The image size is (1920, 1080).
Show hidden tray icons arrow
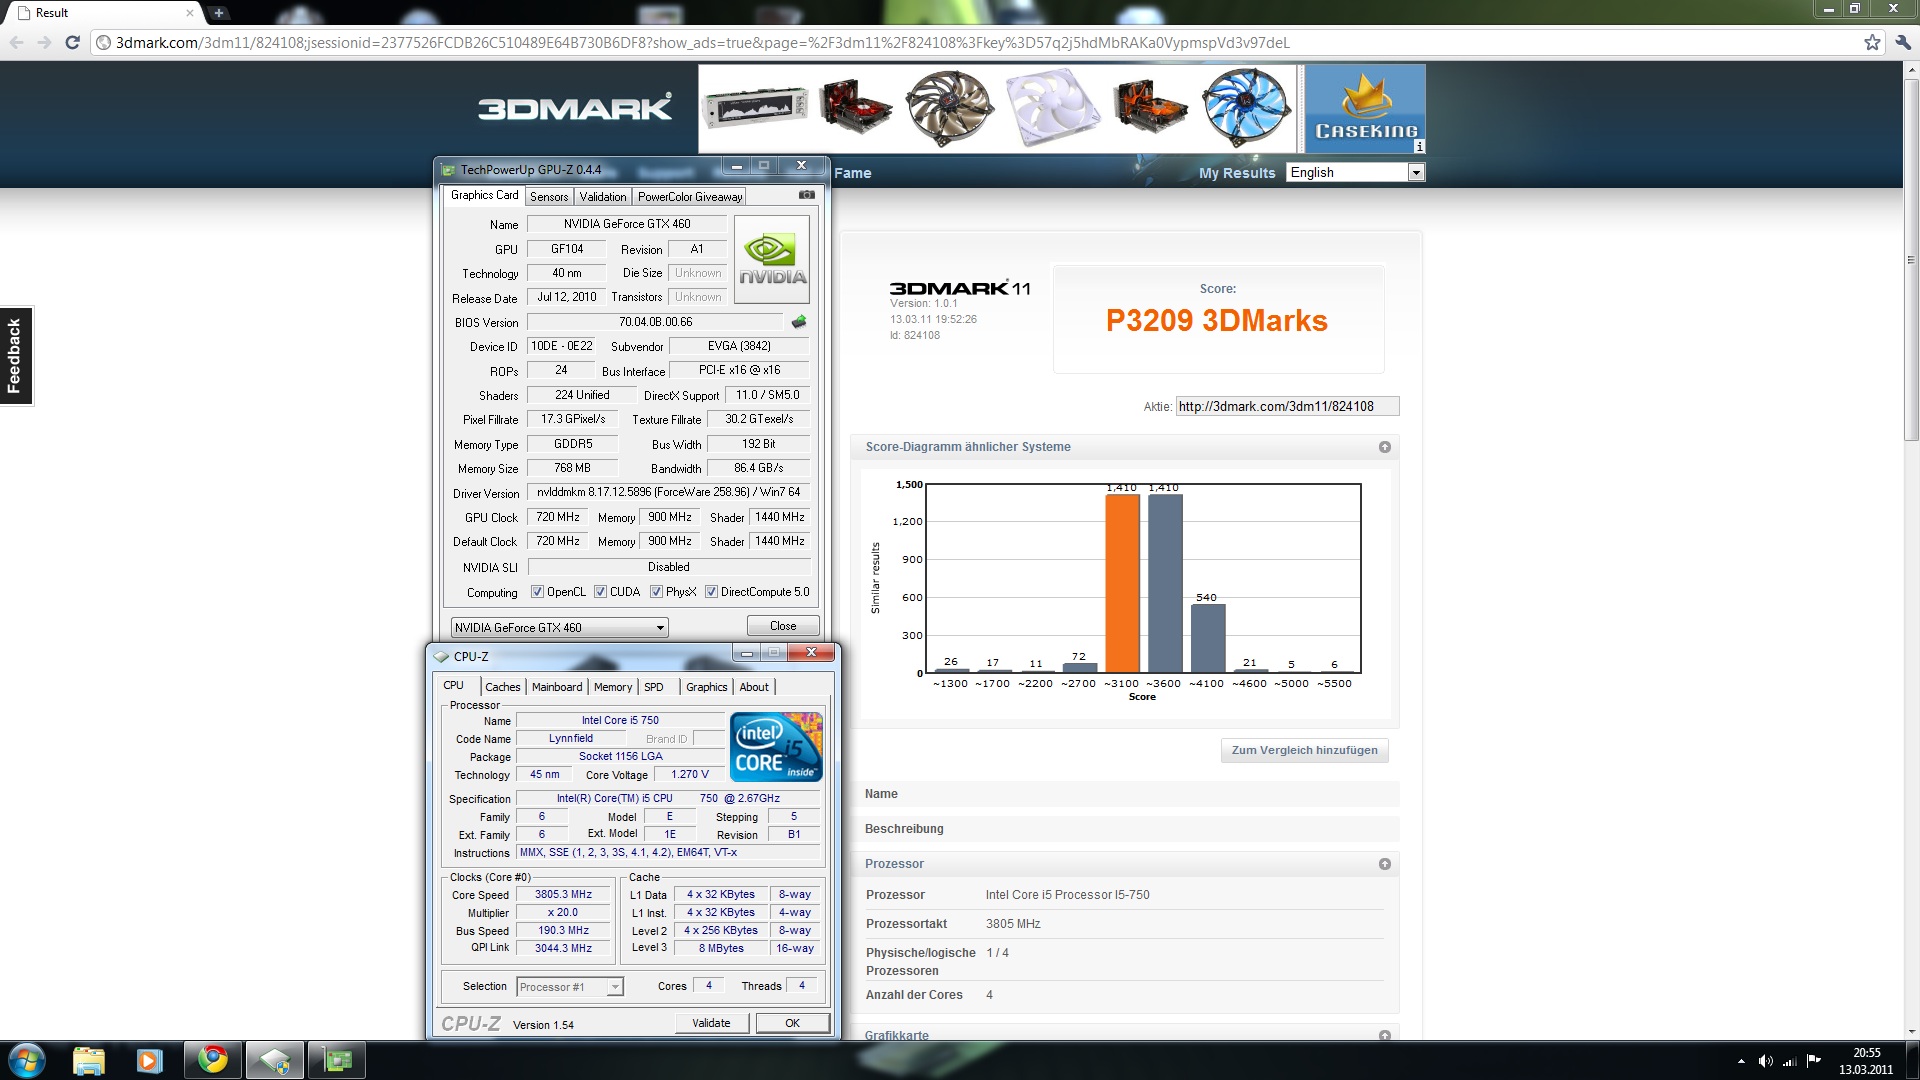[1741, 1061]
